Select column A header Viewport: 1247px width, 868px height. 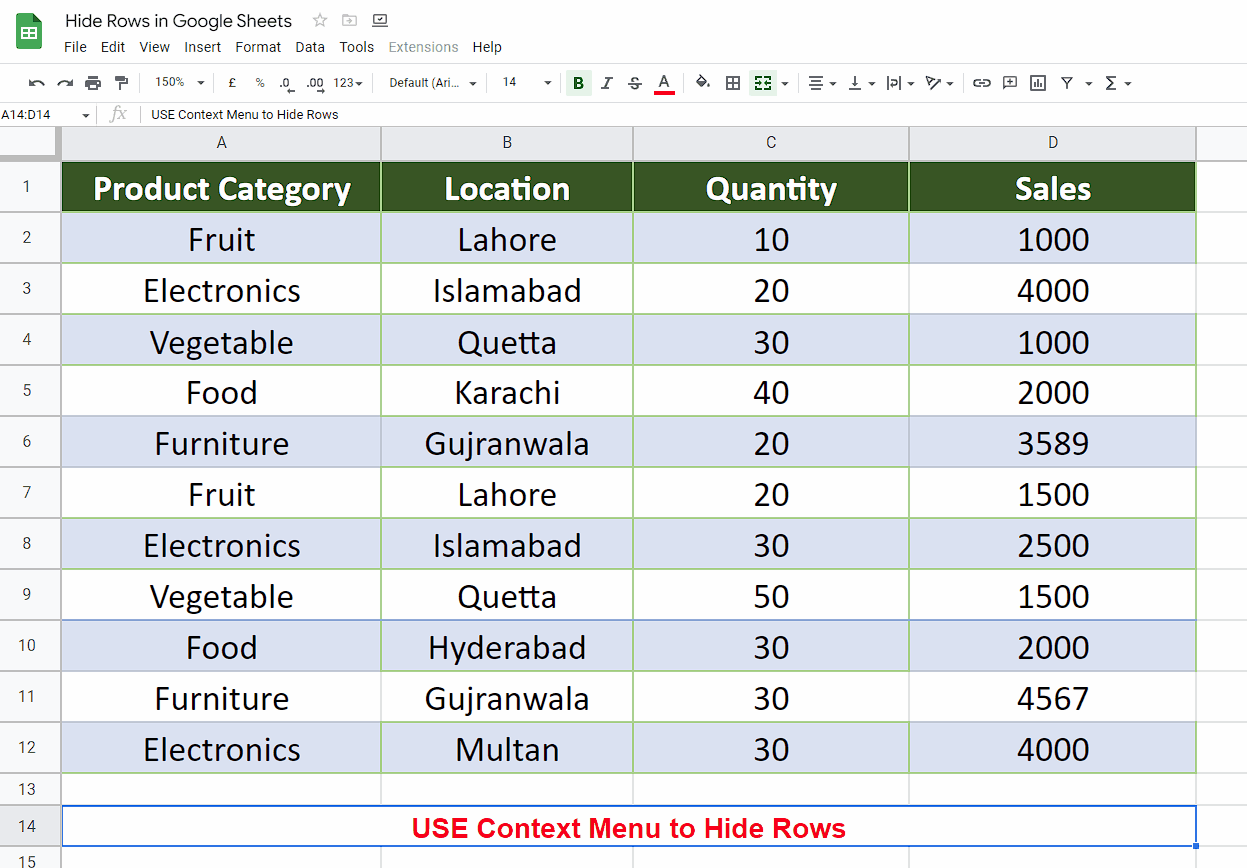(x=221, y=143)
